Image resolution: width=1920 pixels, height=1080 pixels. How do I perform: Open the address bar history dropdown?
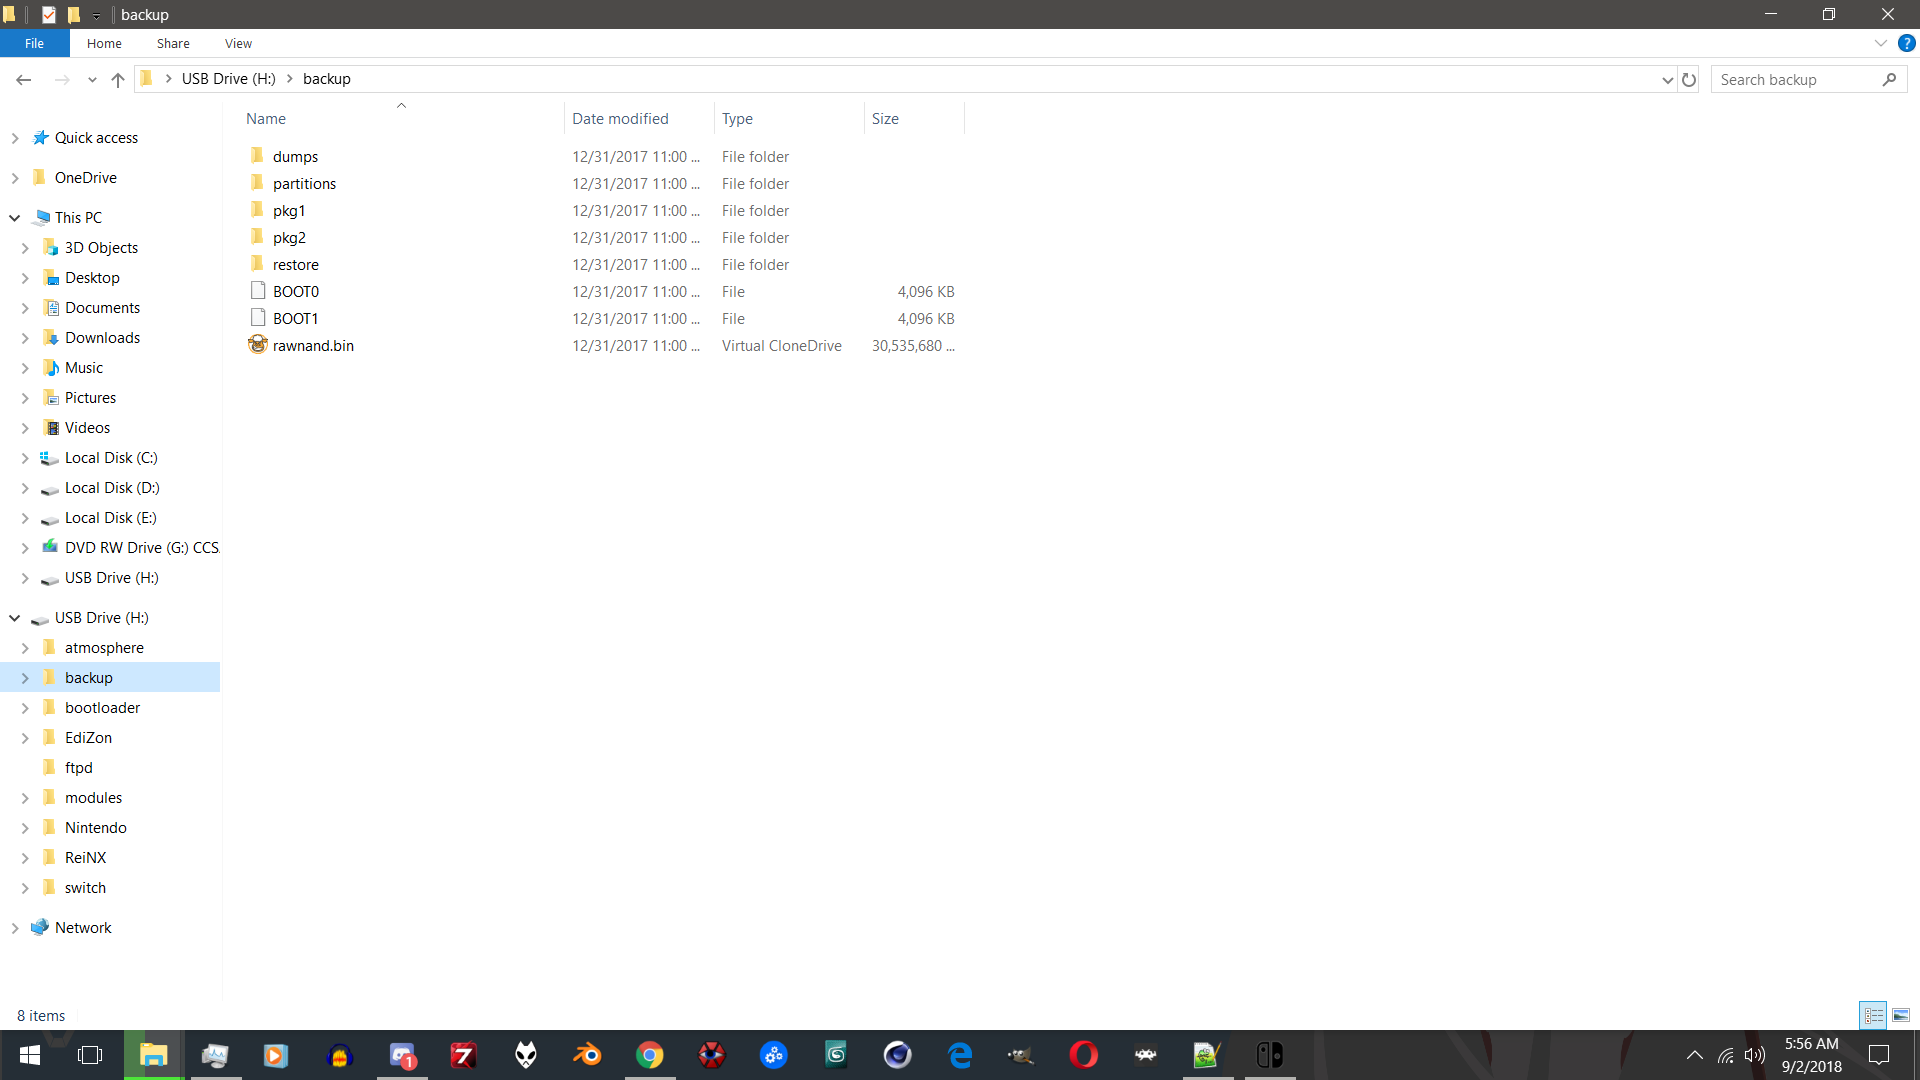coord(1667,79)
